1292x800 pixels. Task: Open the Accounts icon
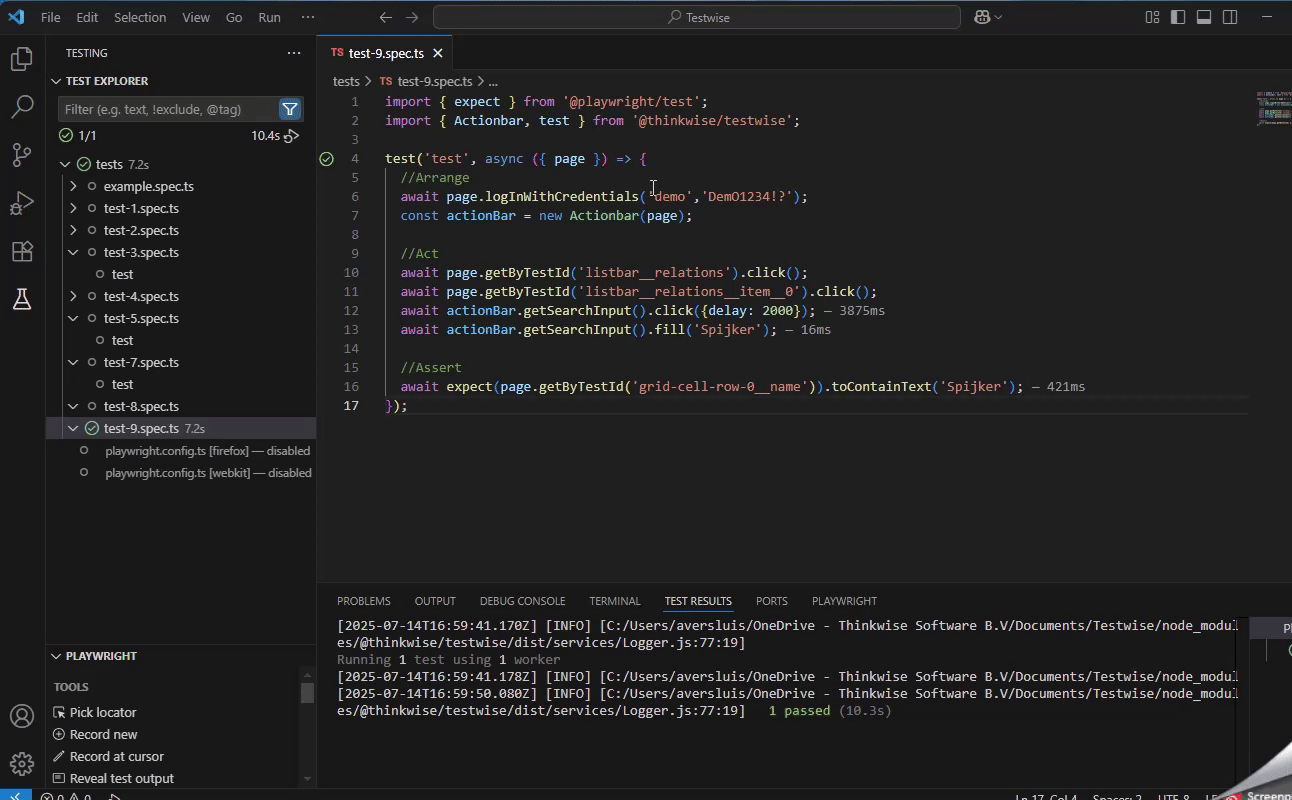[22, 716]
